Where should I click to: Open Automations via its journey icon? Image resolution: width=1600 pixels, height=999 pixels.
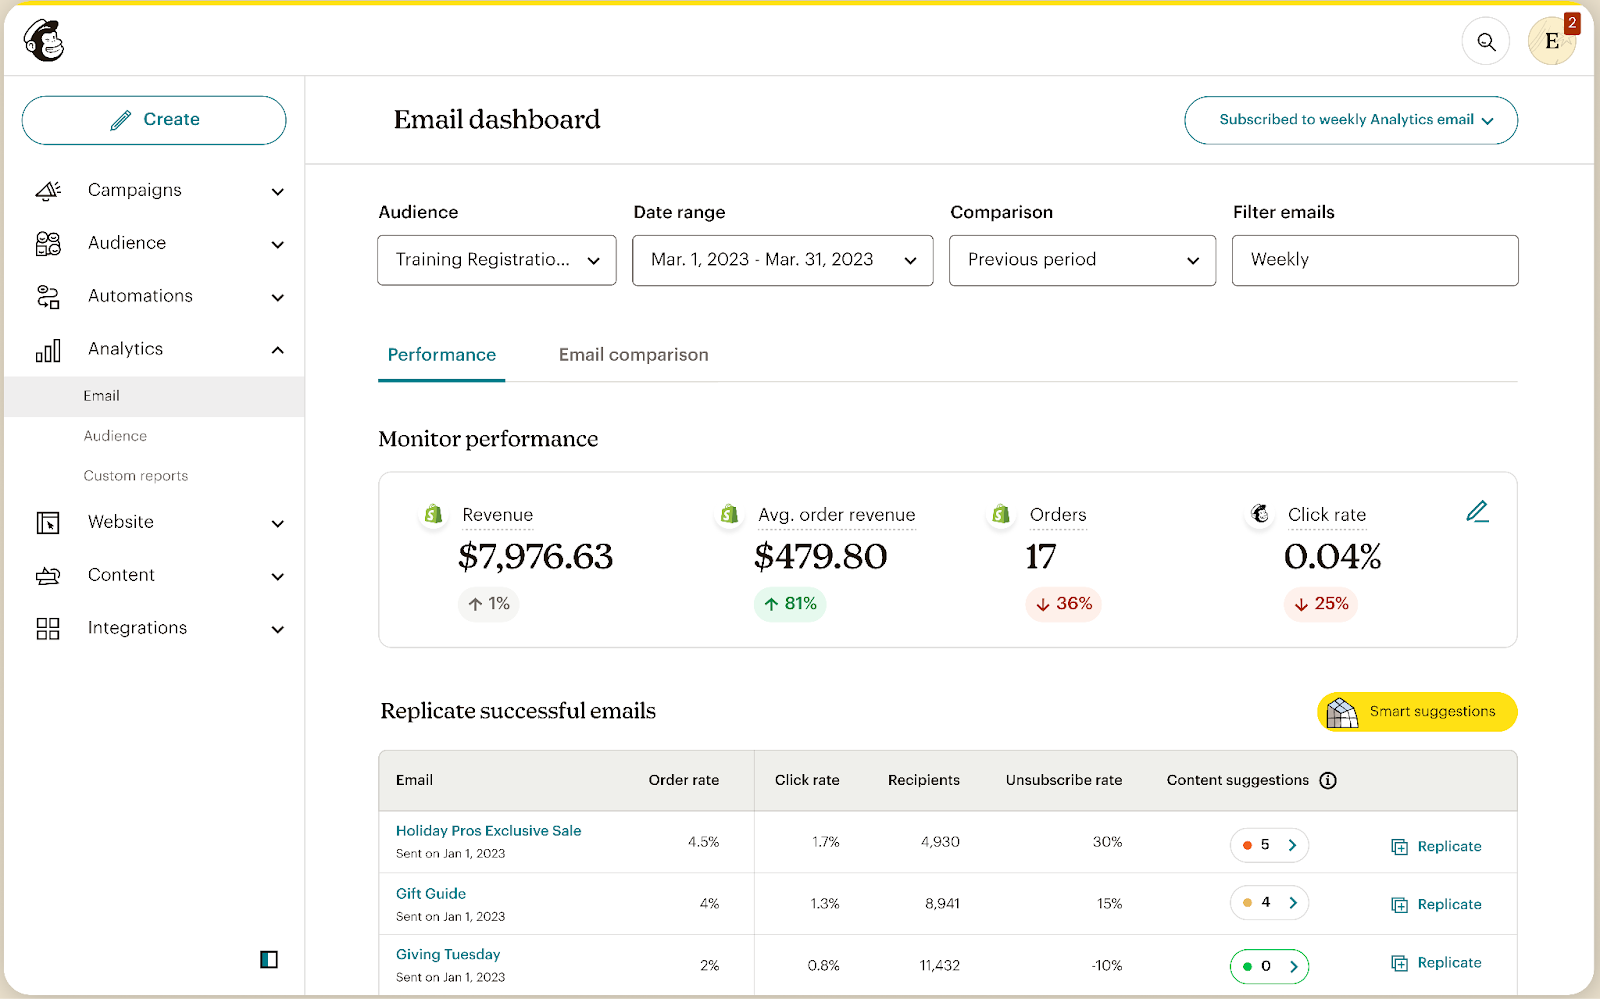(47, 296)
